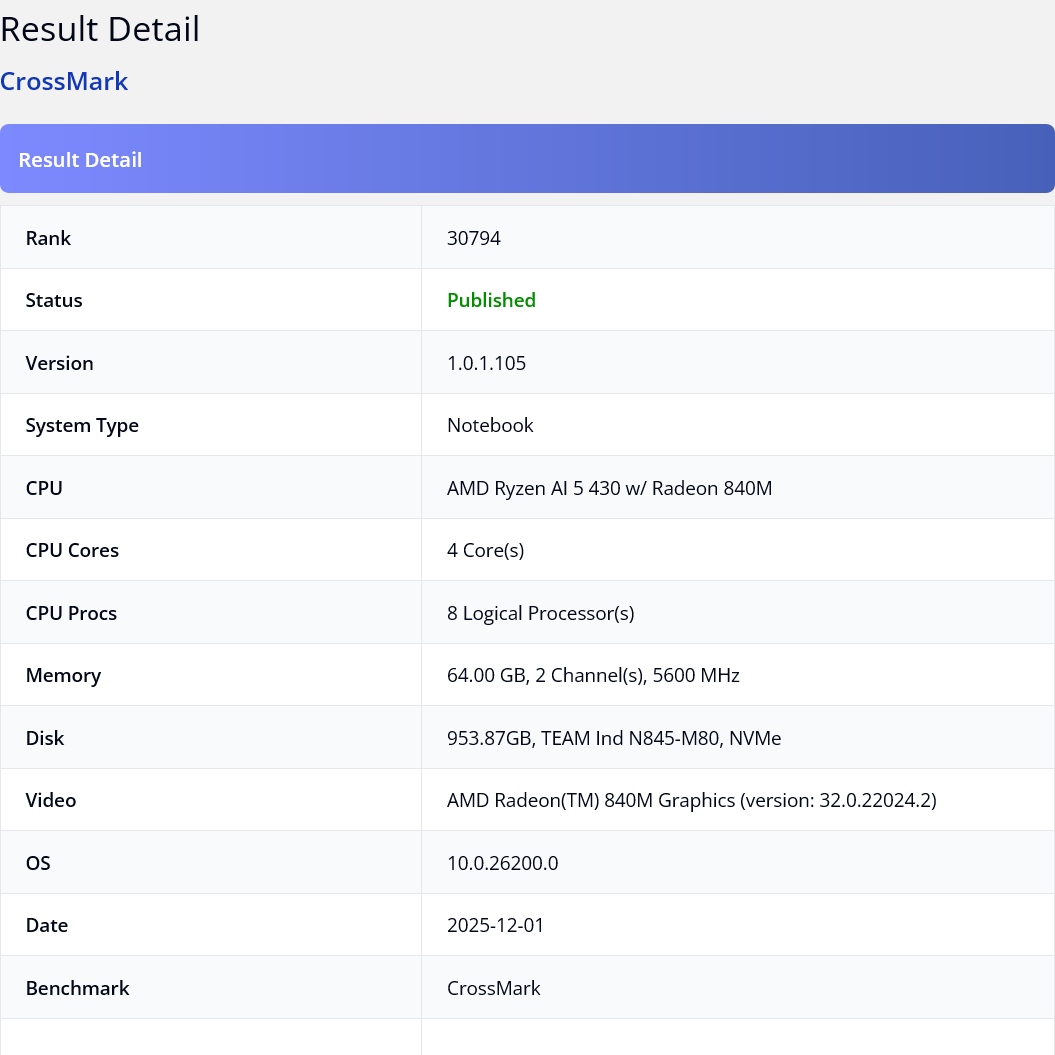This screenshot has height=1055, width=1055.
Task: Select the date 2025-12-01
Action: pos(495,925)
